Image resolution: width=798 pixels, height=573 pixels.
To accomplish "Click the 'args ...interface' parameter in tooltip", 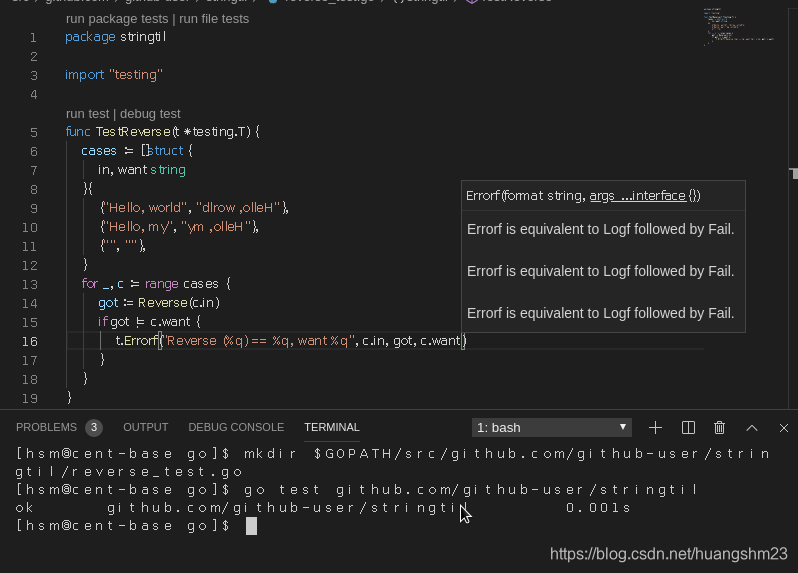I will point(638,196).
